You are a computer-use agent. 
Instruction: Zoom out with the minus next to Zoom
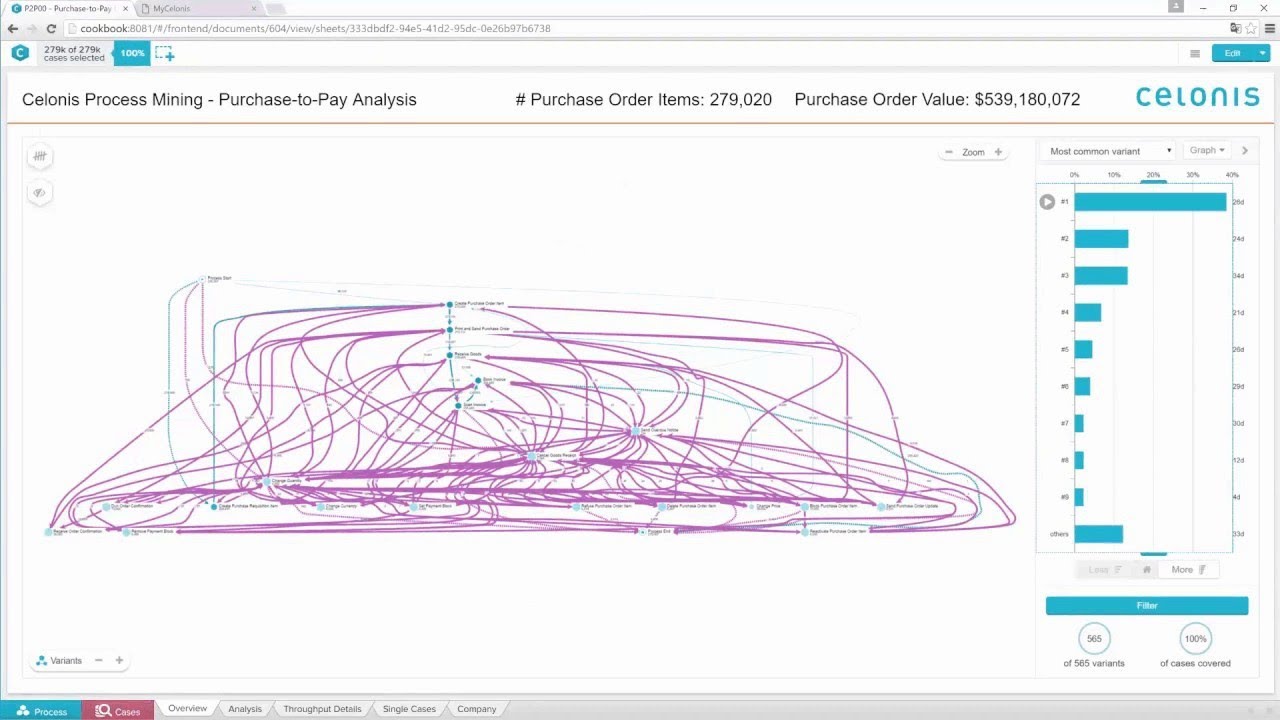pos(949,152)
